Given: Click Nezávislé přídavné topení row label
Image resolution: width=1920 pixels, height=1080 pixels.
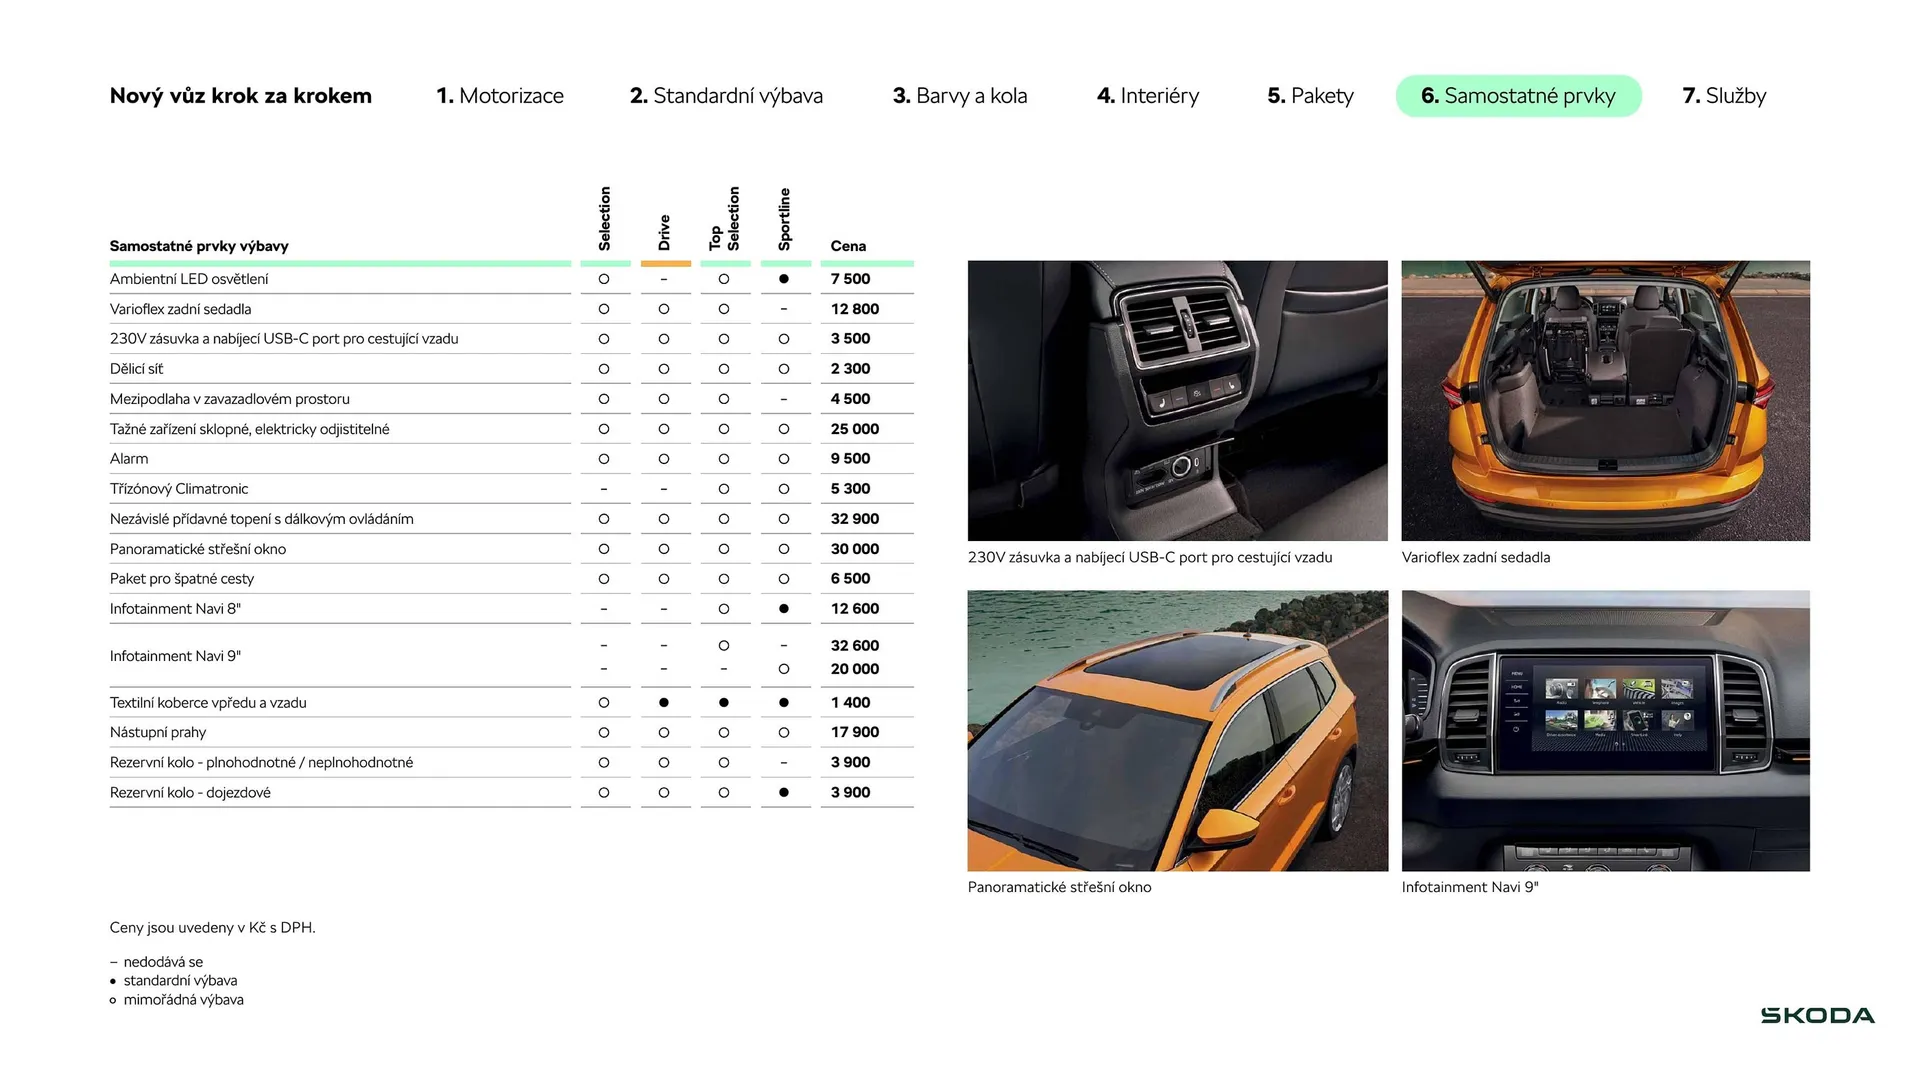Looking at the screenshot, I should [x=262, y=519].
